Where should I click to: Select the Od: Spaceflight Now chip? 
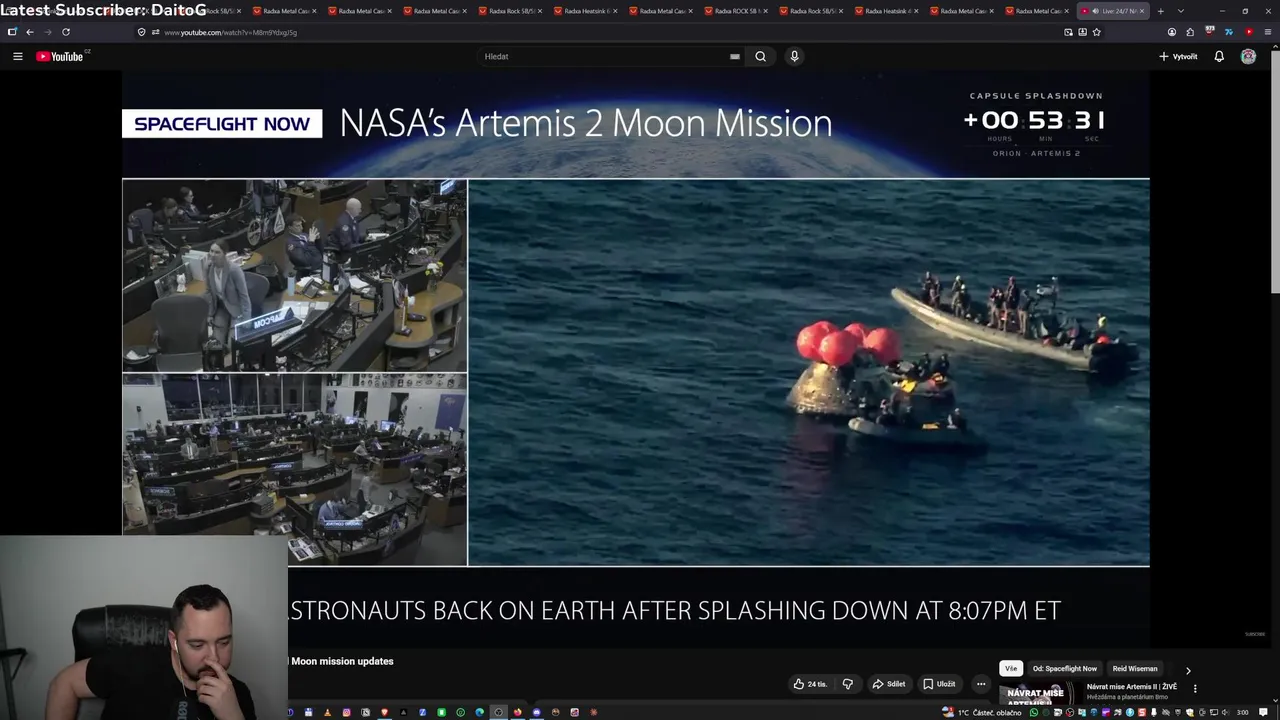point(1065,668)
